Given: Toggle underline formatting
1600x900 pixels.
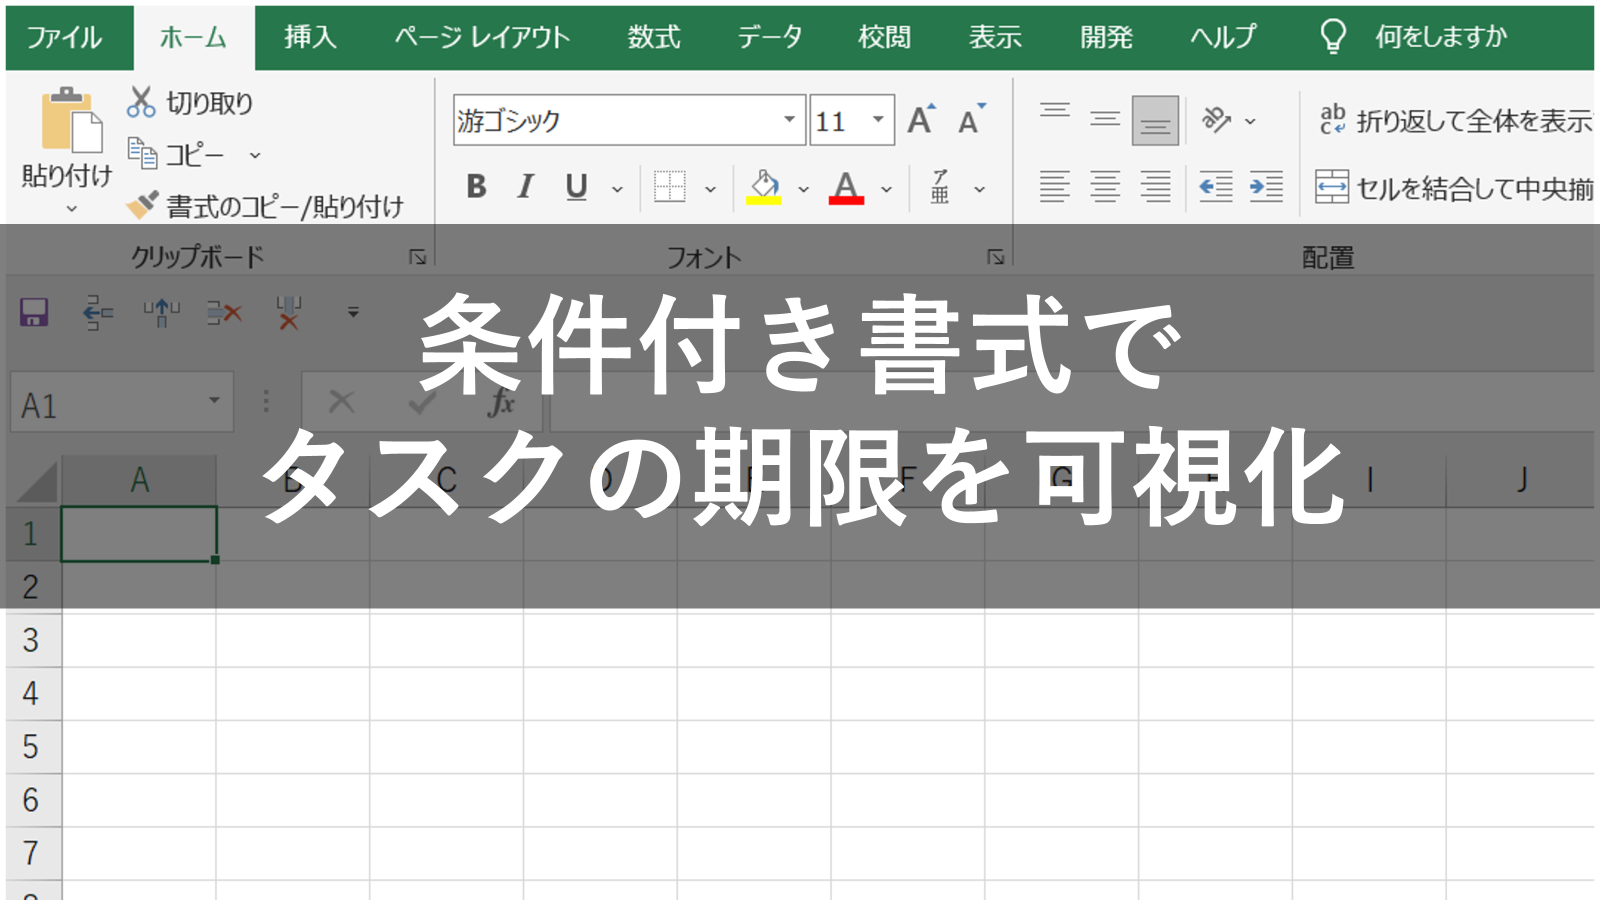Looking at the screenshot, I should click(576, 187).
